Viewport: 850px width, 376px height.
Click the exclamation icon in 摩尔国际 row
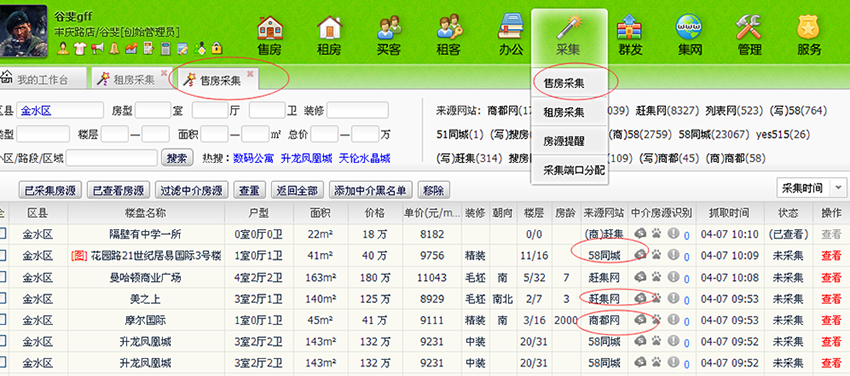tap(673, 320)
